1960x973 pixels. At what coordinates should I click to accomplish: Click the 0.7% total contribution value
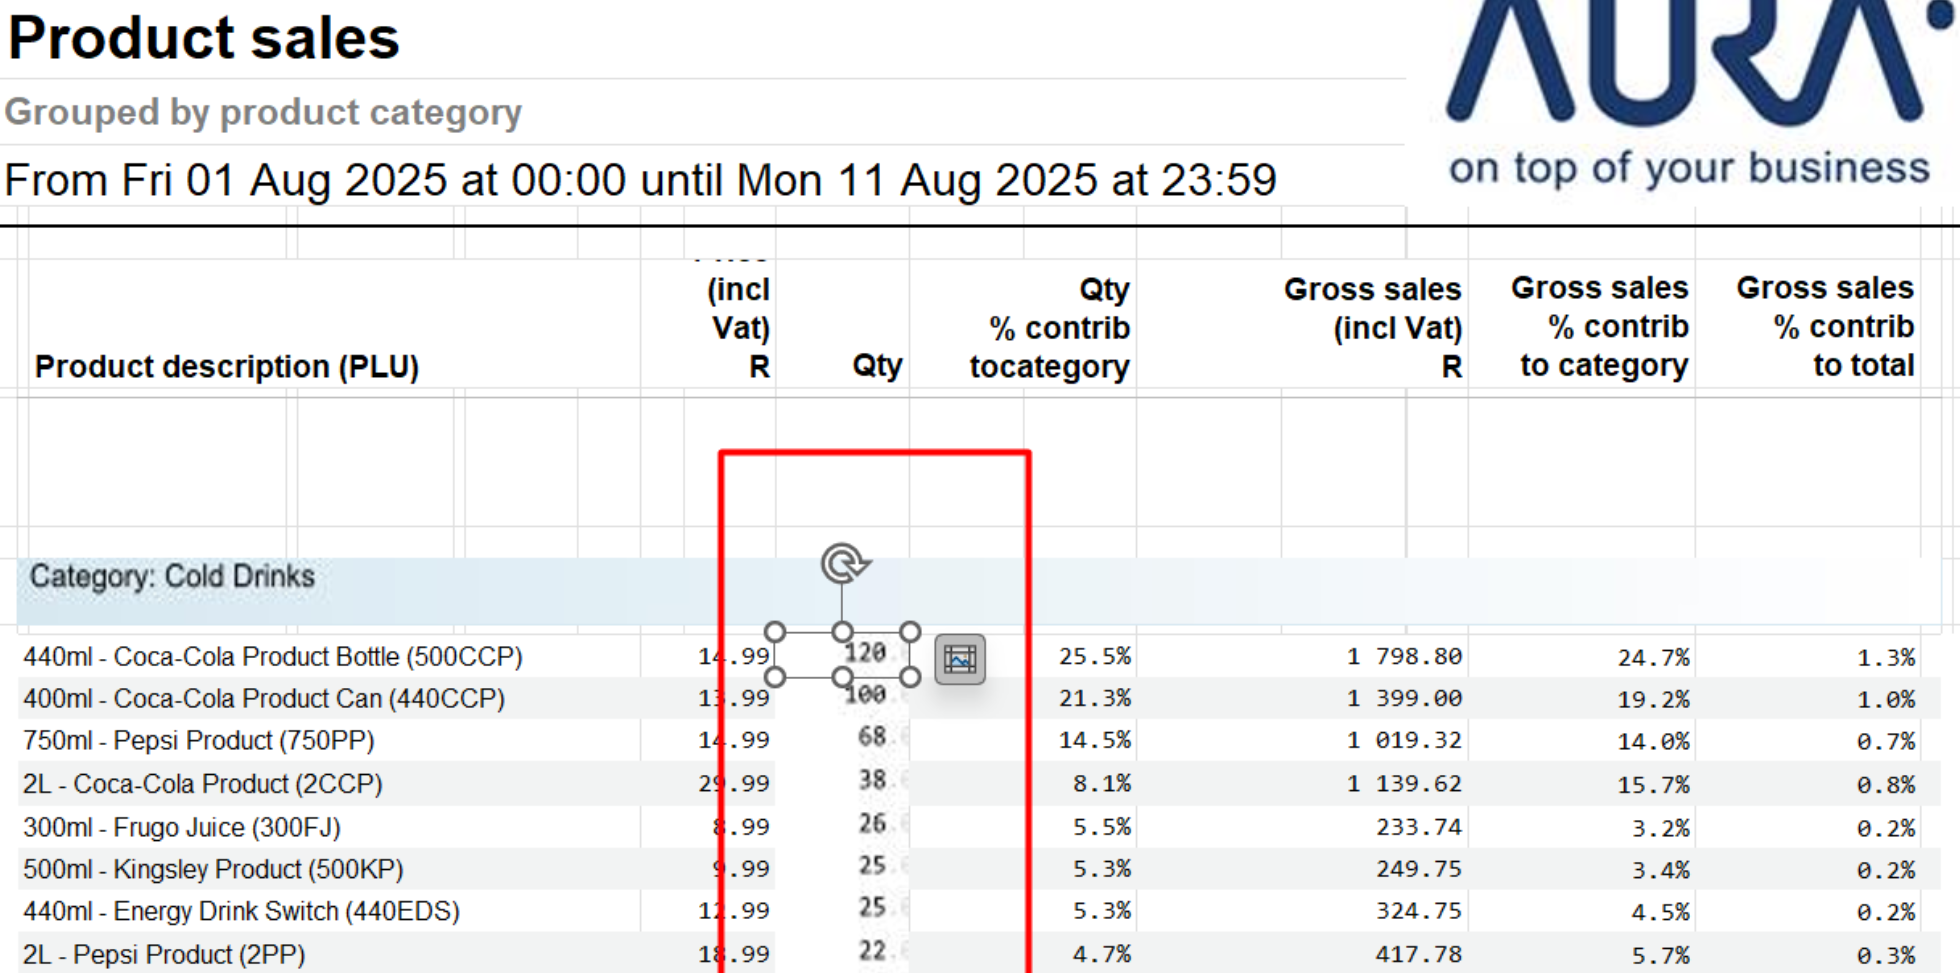point(1886,742)
